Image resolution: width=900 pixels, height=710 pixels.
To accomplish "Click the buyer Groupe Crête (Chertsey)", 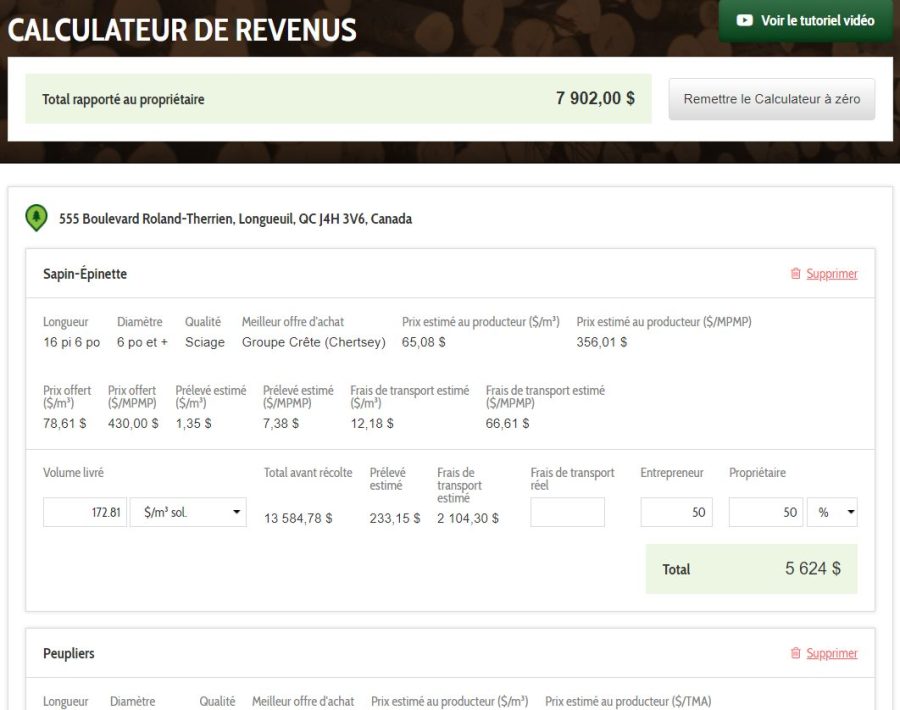I will point(313,342).
